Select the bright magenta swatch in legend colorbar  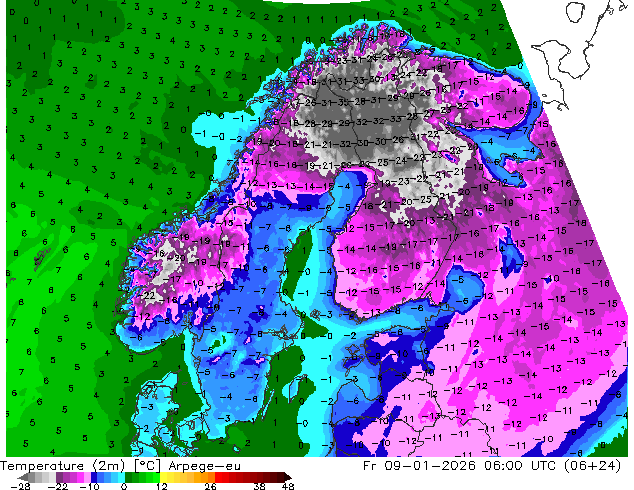[x=80, y=477]
